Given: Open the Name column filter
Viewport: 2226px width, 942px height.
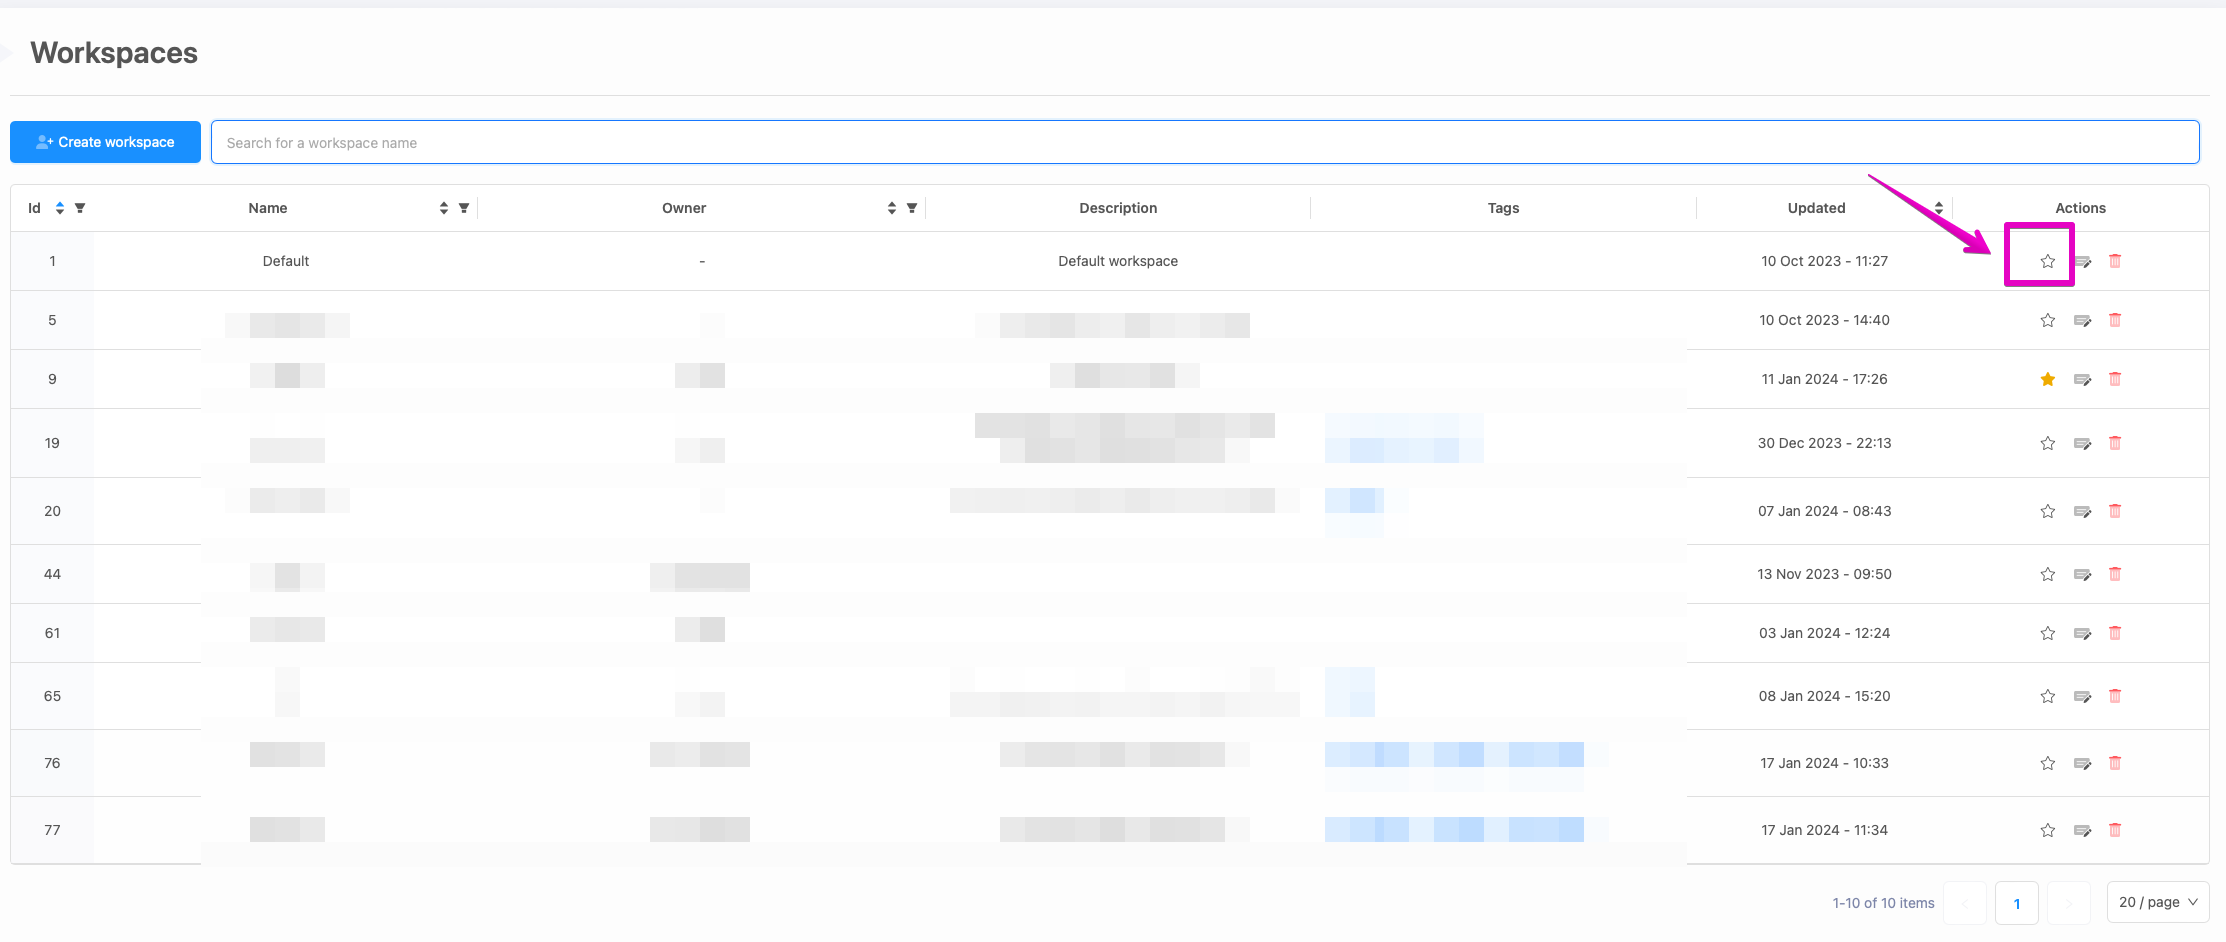Looking at the screenshot, I should click(464, 207).
